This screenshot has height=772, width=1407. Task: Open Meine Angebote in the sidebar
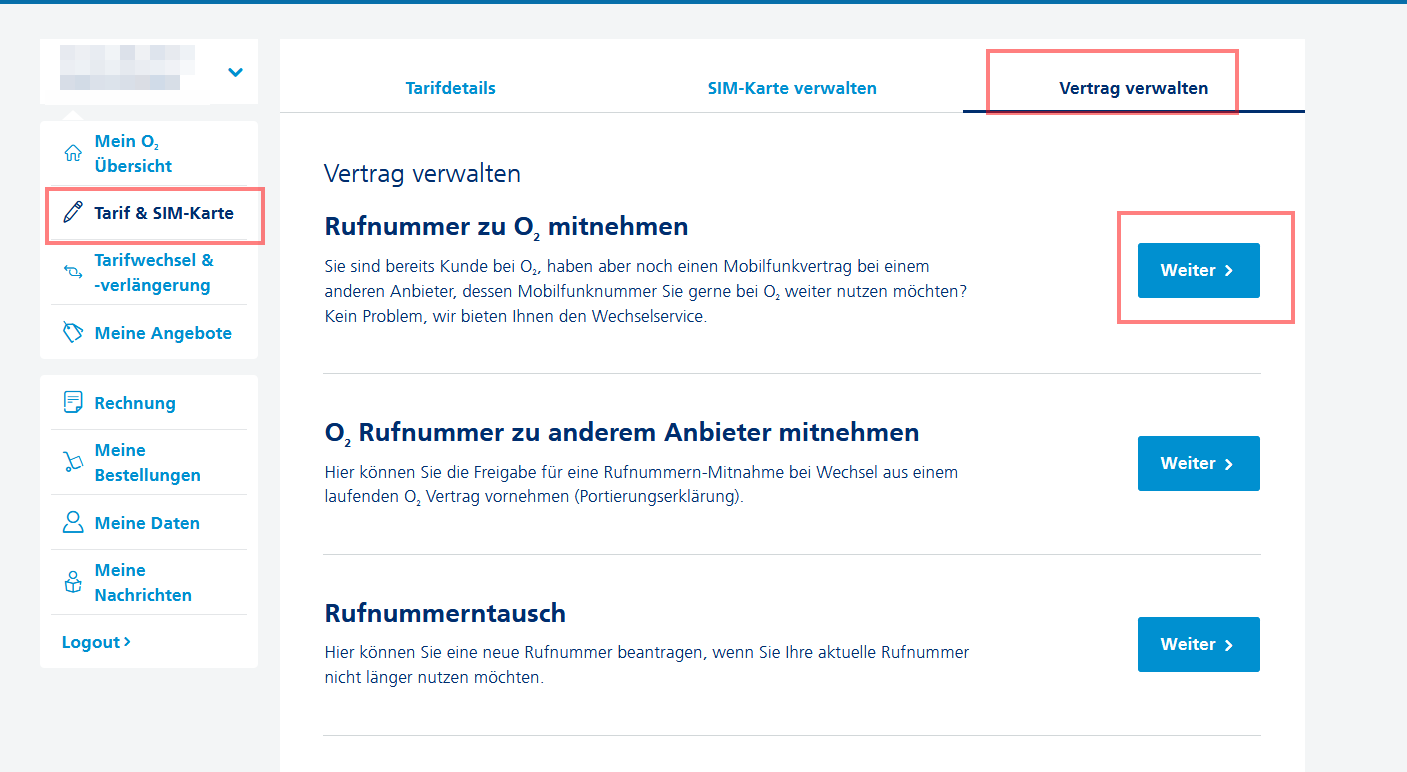pyautogui.click(x=163, y=333)
